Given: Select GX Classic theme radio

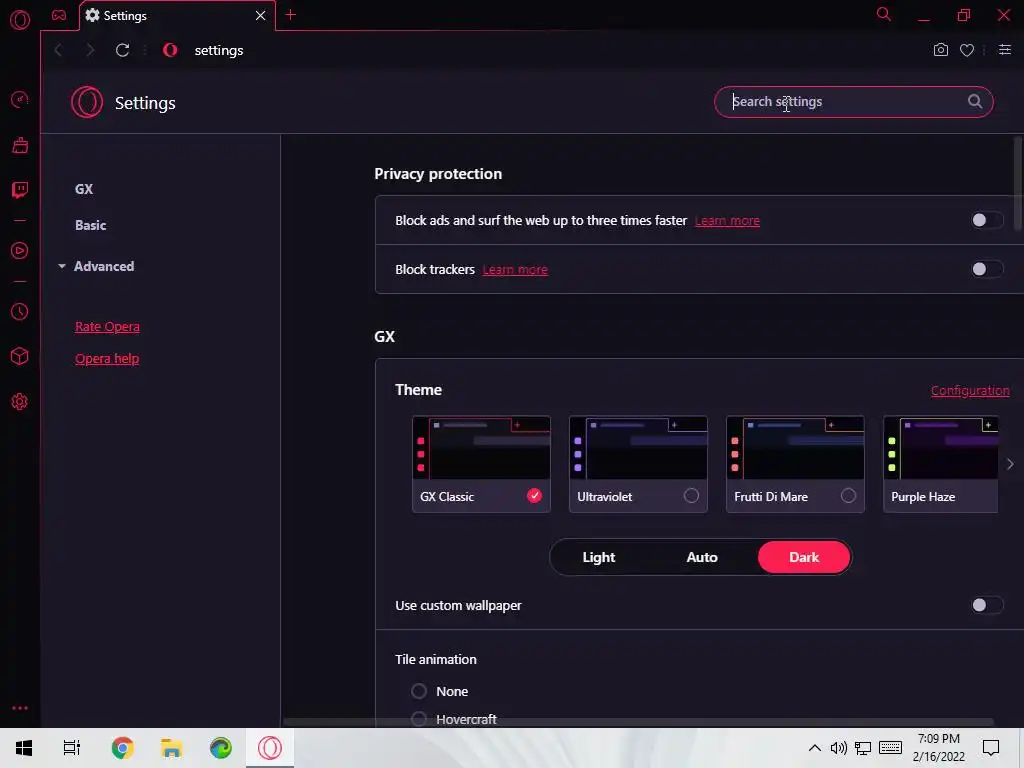Looking at the screenshot, I should click(x=534, y=496).
